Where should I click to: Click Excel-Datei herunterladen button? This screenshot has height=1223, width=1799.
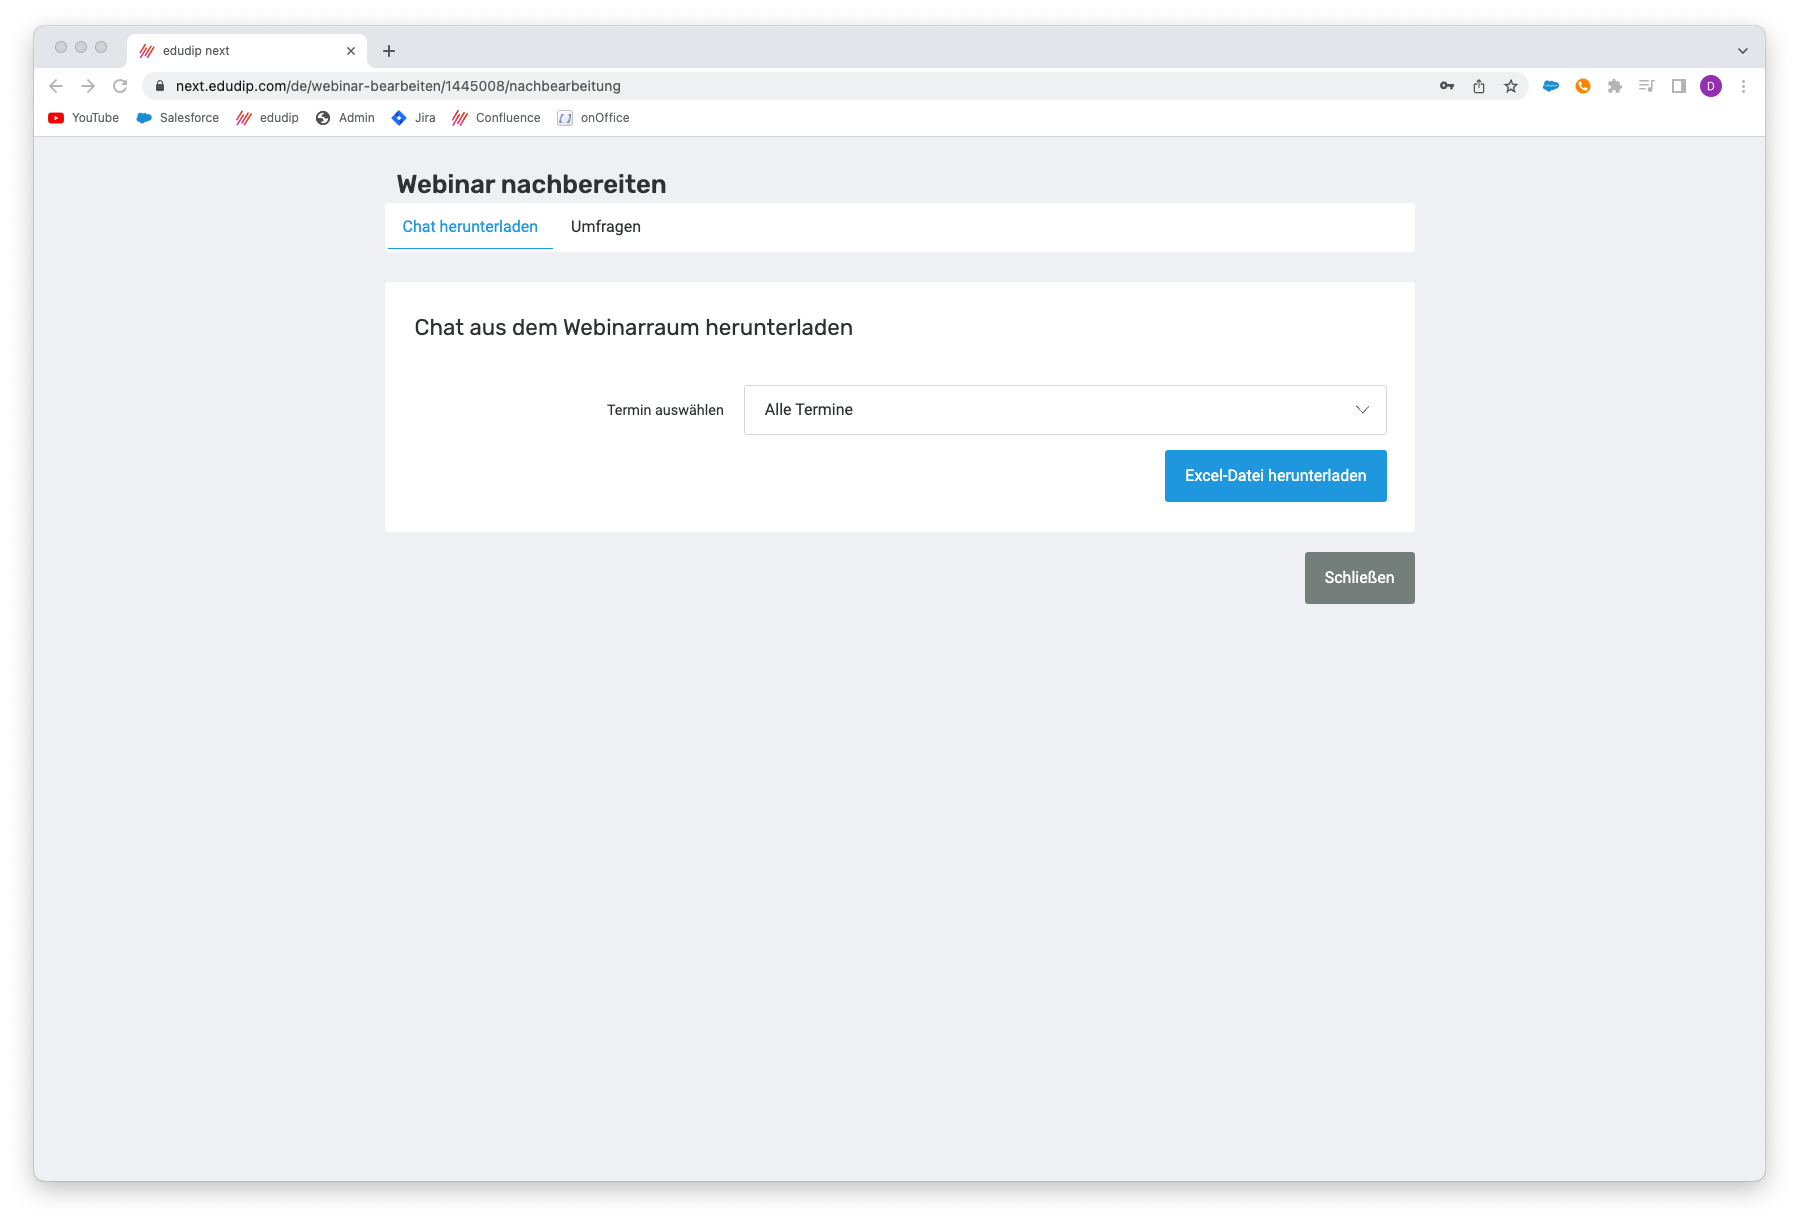coord(1275,476)
